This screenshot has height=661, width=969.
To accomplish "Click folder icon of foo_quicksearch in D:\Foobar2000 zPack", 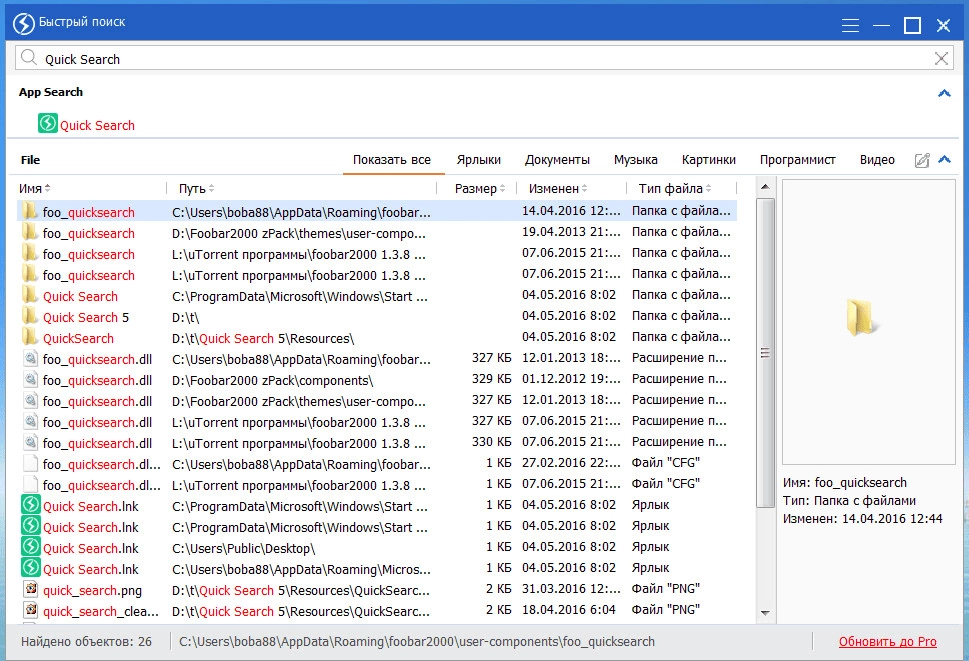I will pos(29,232).
